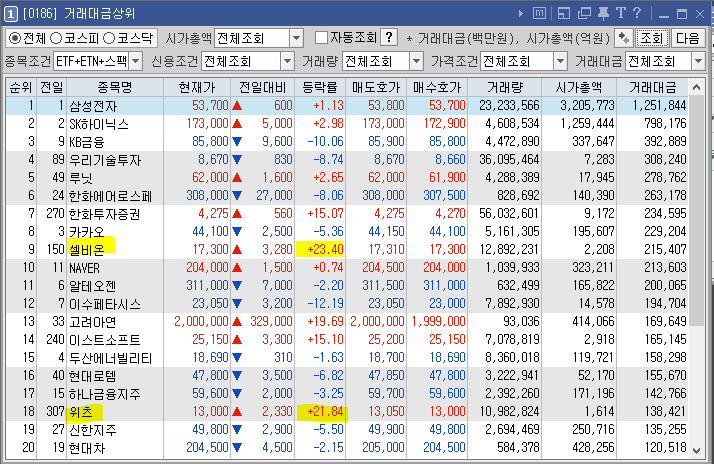This screenshot has height=464, width=714.
Task: Click the 다음 next button
Action: 688,38
